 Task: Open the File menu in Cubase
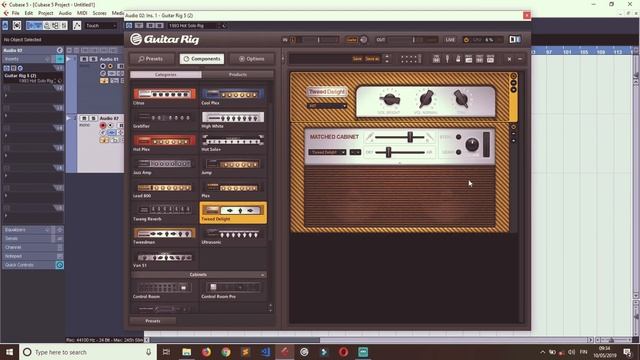[x=16, y=13]
